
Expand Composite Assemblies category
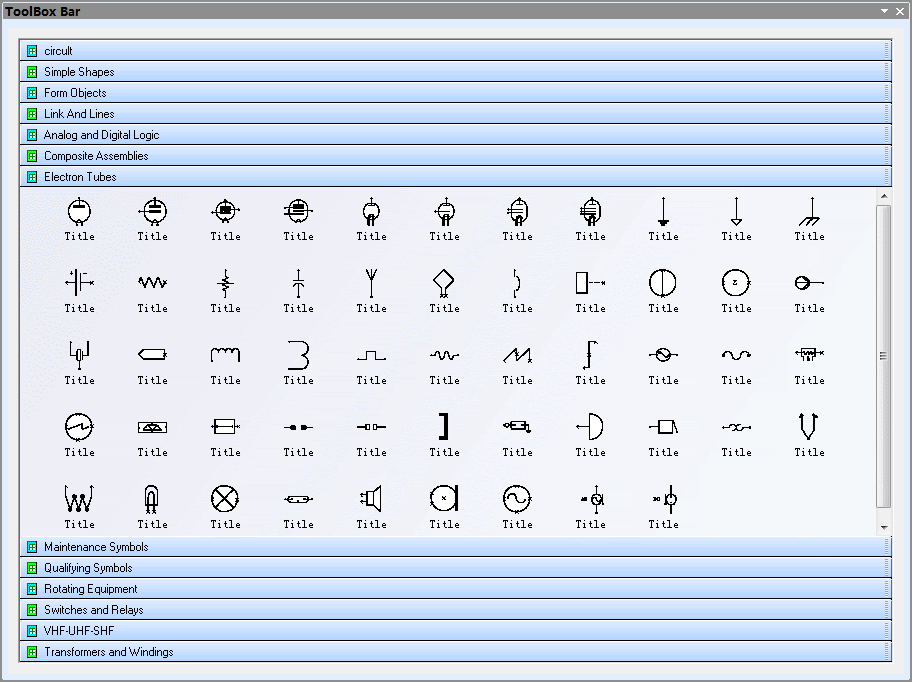[455, 155]
